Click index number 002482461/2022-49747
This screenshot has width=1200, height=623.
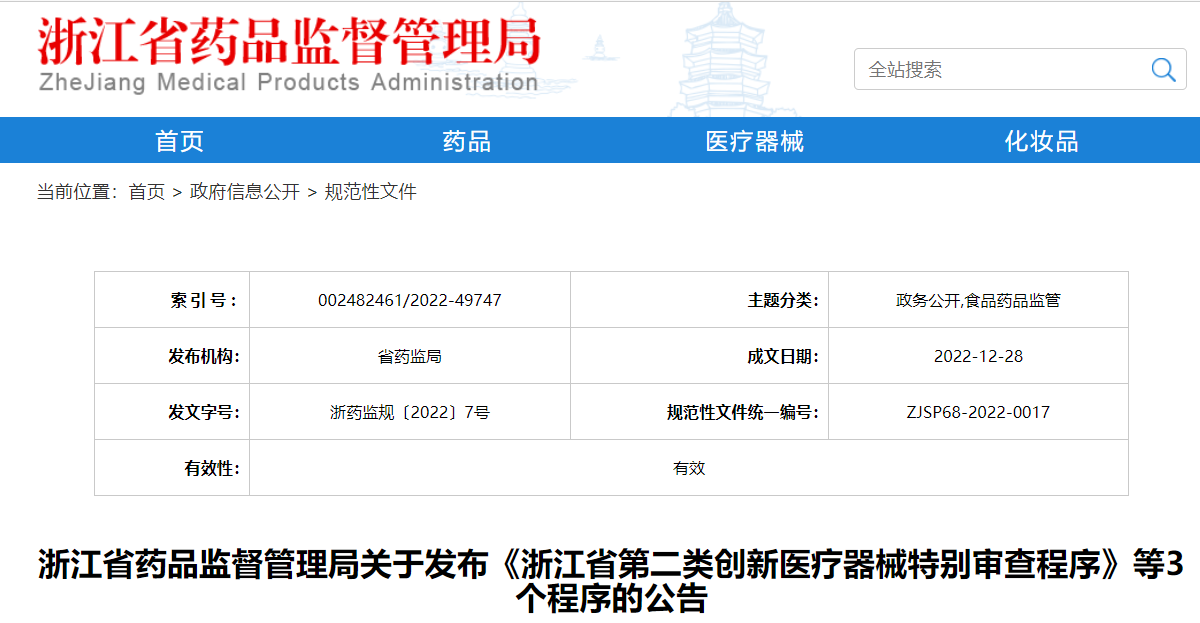click(x=410, y=300)
